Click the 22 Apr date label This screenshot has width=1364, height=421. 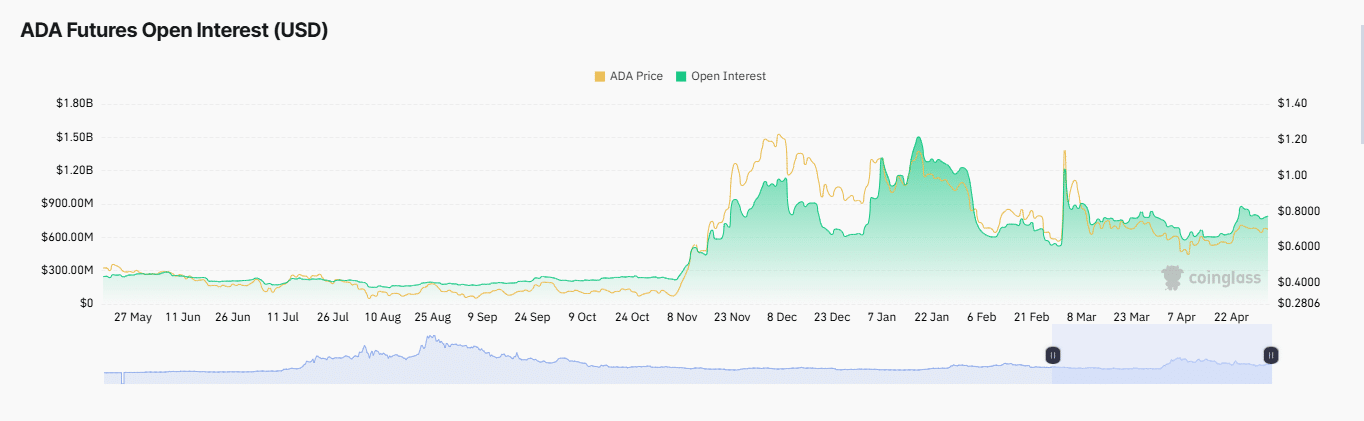1231,317
